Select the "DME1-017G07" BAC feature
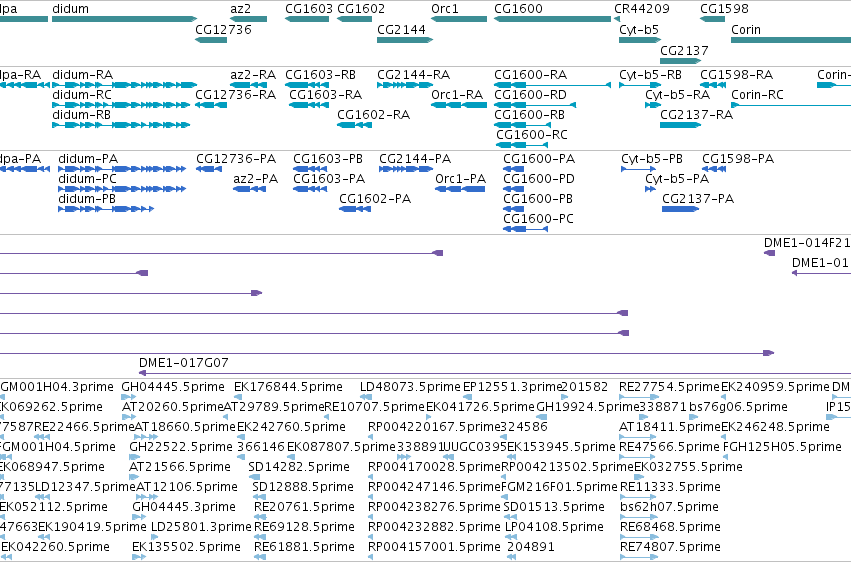The image size is (851, 562). pyautogui.click(x=495, y=373)
